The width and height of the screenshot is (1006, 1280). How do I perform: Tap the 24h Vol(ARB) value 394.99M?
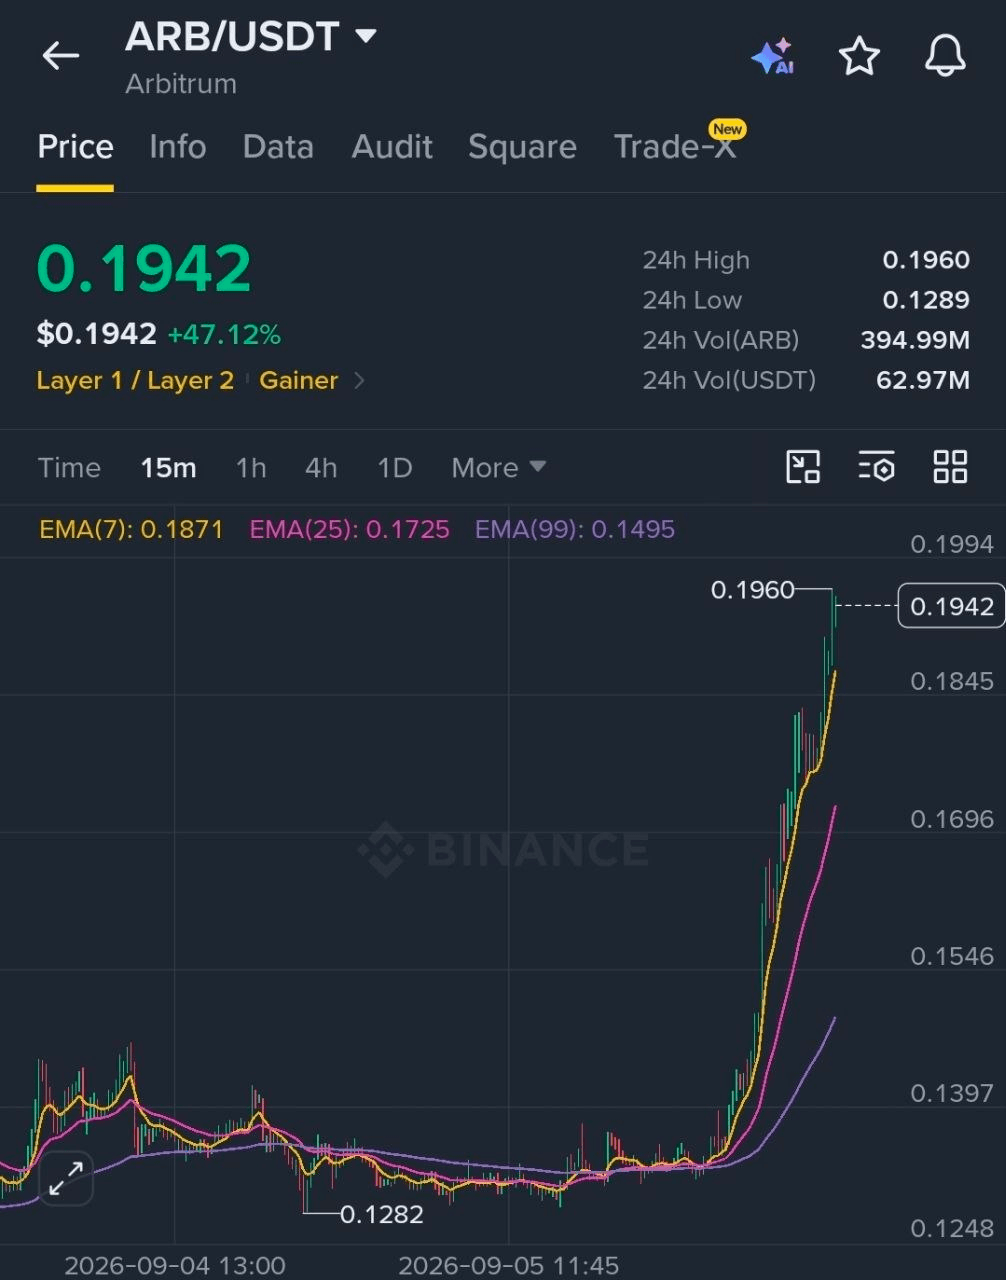coord(915,340)
